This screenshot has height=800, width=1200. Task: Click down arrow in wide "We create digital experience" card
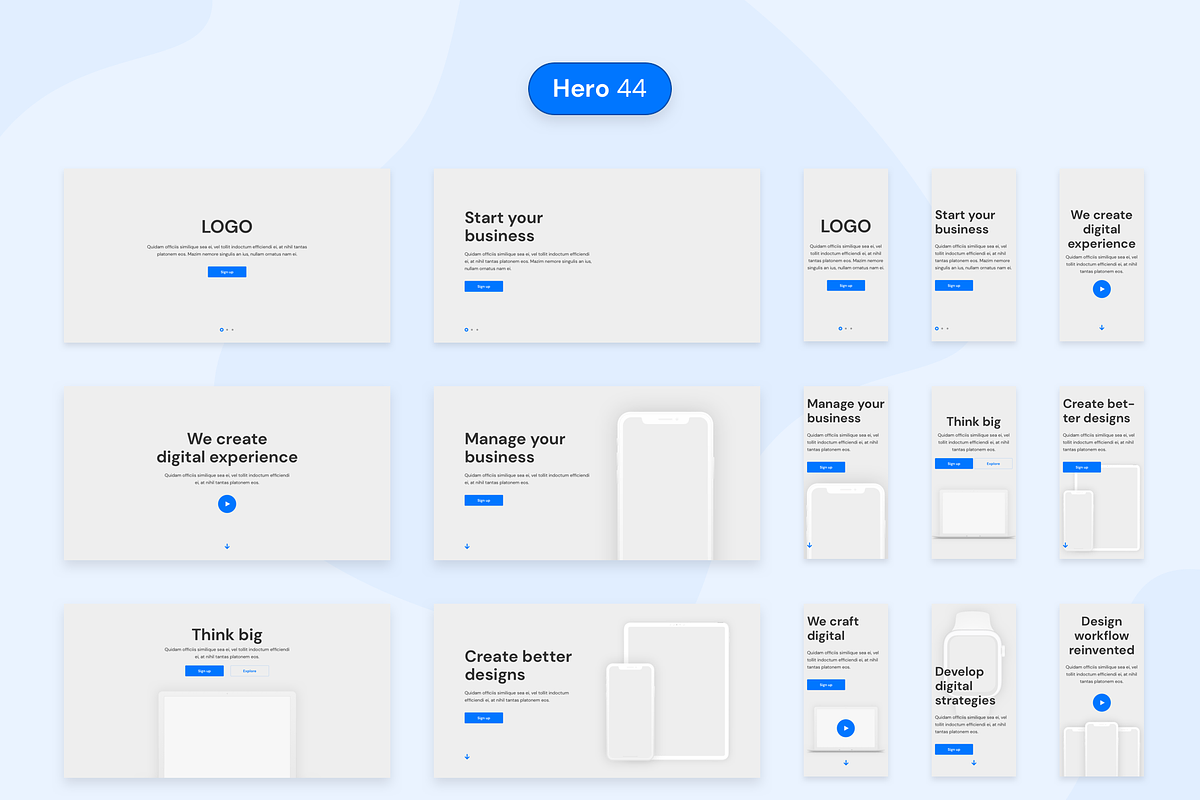click(227, 546)
